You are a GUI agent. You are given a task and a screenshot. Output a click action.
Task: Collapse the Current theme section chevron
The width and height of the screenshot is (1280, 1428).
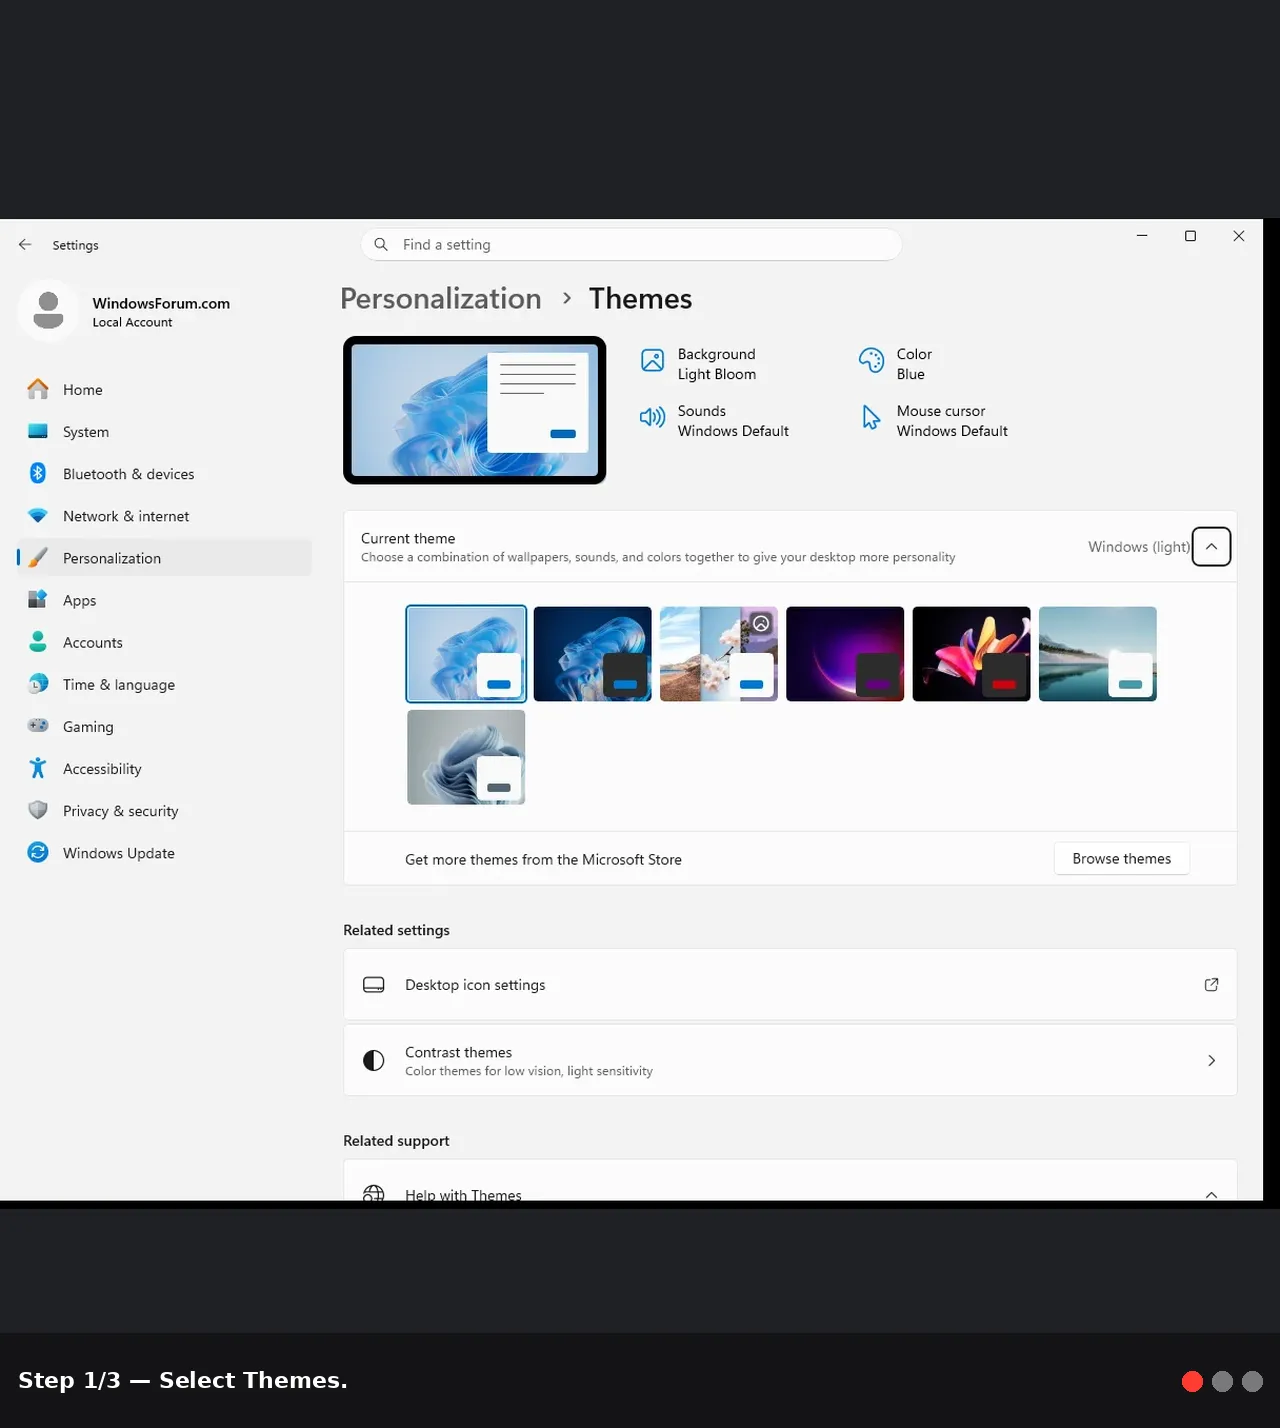click(1211, 547)
